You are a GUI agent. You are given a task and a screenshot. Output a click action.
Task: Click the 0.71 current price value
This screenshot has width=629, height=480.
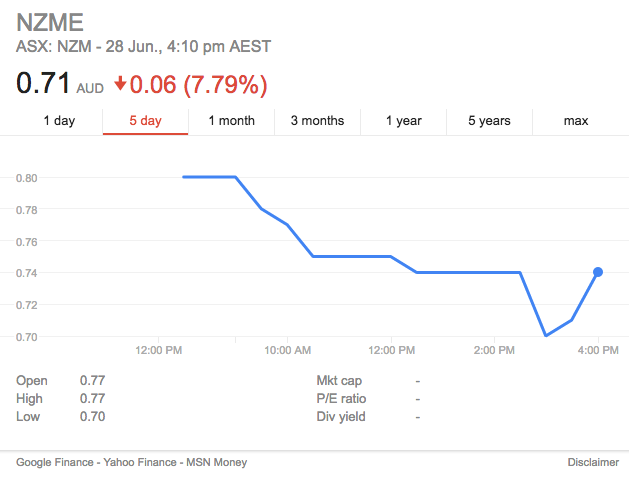pos(43,84)
